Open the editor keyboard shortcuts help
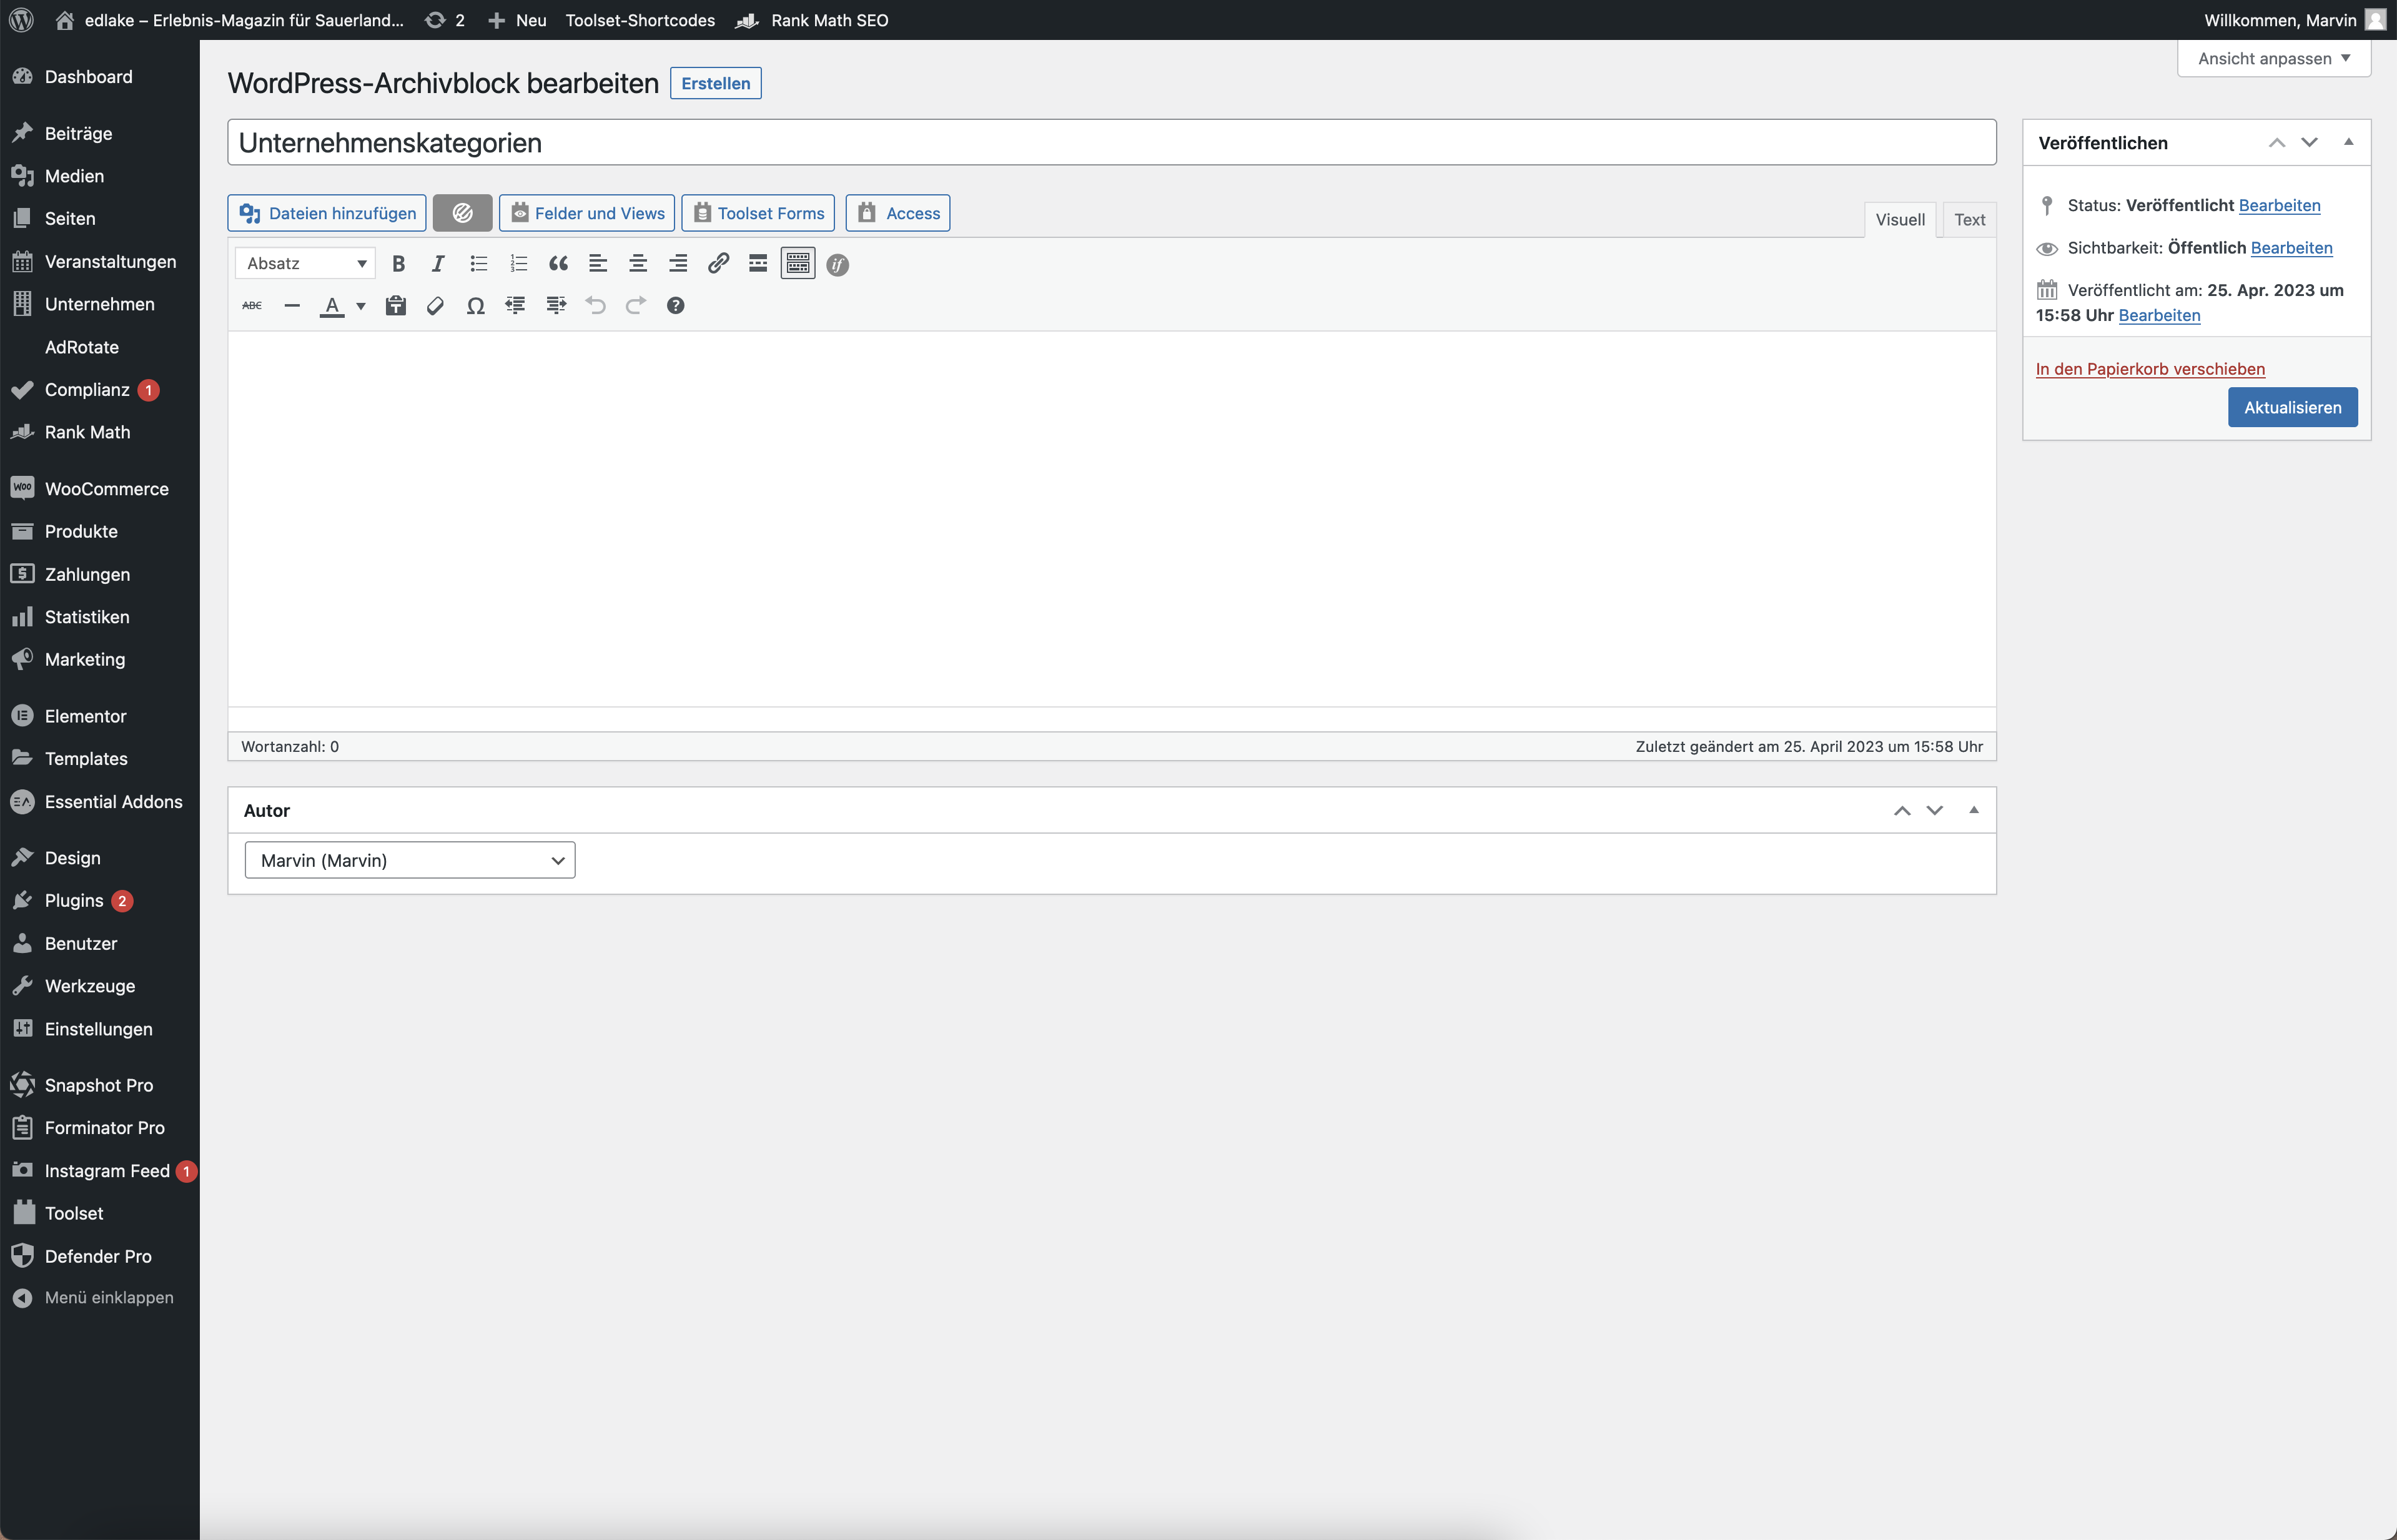The height and width of the screenshot is (1540, 2397). [676, 306]
